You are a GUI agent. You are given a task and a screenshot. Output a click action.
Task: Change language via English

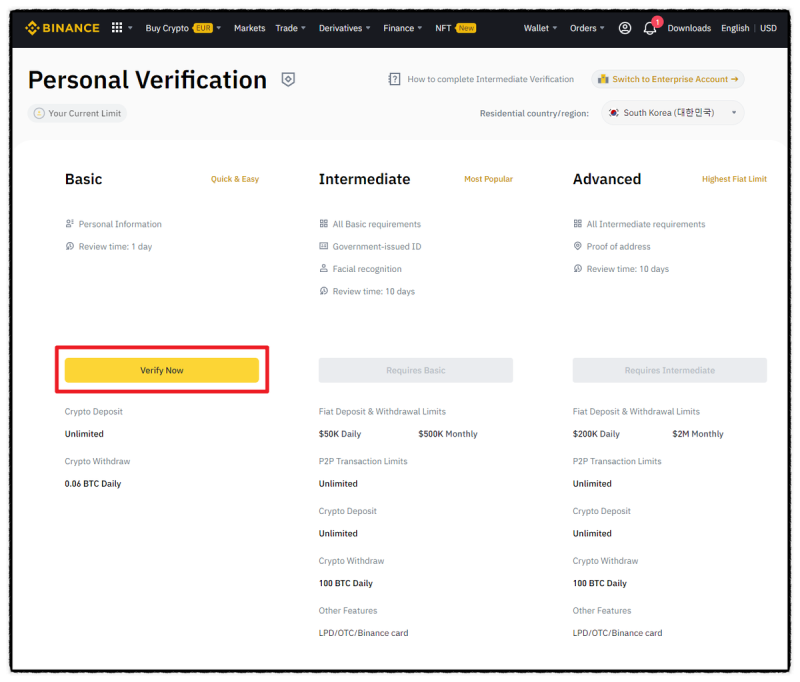735,28
